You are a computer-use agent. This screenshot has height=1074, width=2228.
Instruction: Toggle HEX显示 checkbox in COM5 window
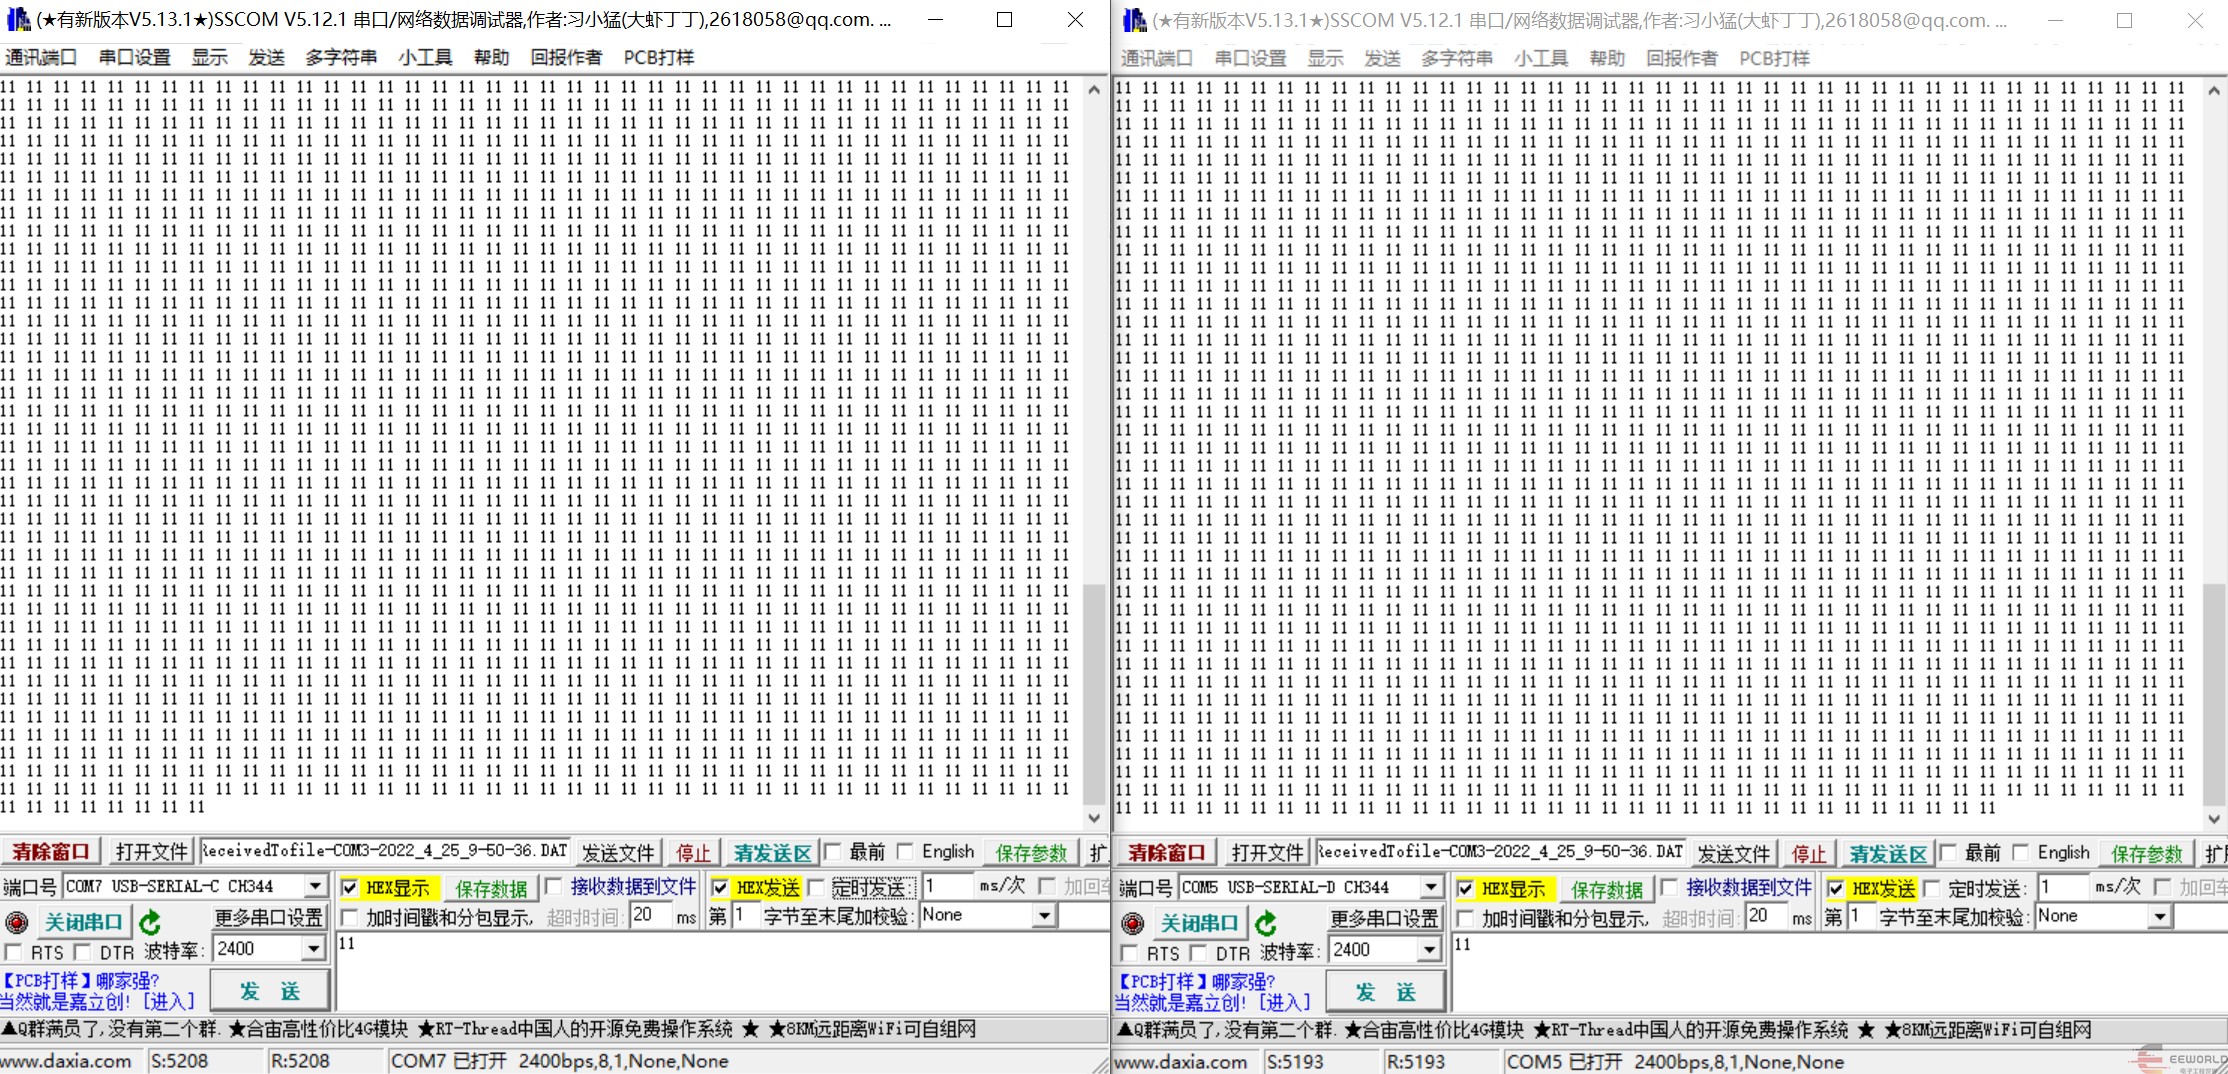pos(1466,889)
